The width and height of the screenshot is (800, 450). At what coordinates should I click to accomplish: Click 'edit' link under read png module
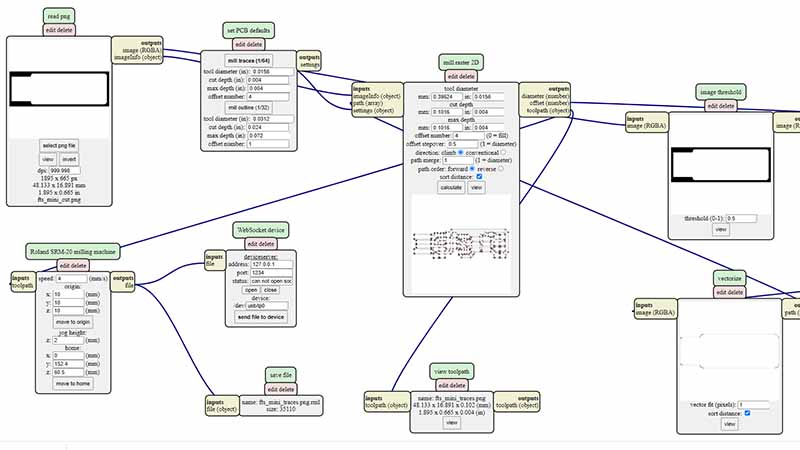(51, 30)
